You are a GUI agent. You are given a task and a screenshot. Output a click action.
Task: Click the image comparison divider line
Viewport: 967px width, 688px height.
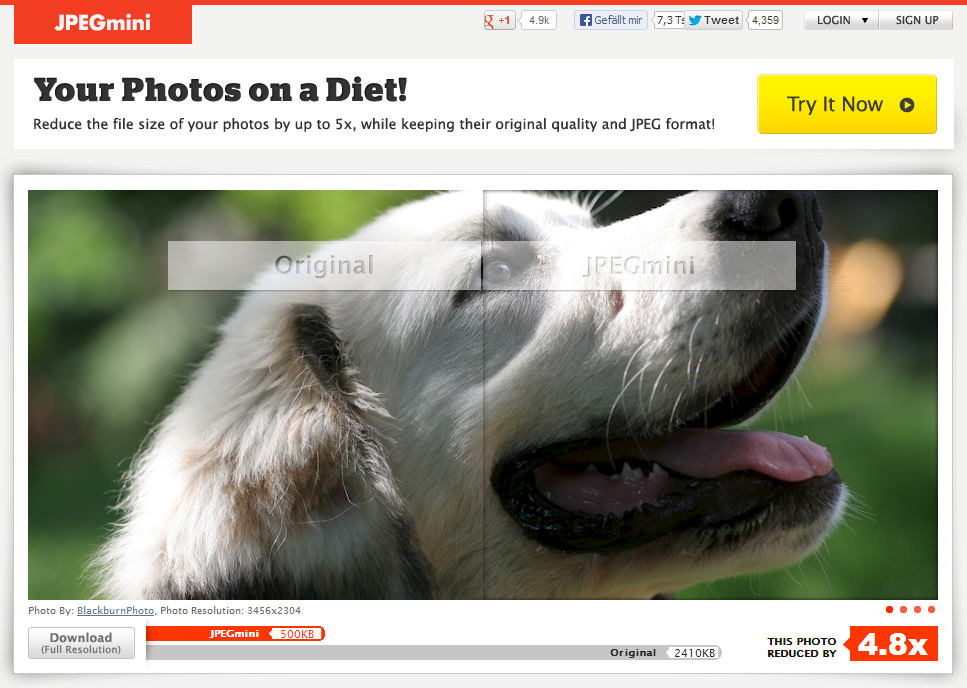click(x=483, y=395)
